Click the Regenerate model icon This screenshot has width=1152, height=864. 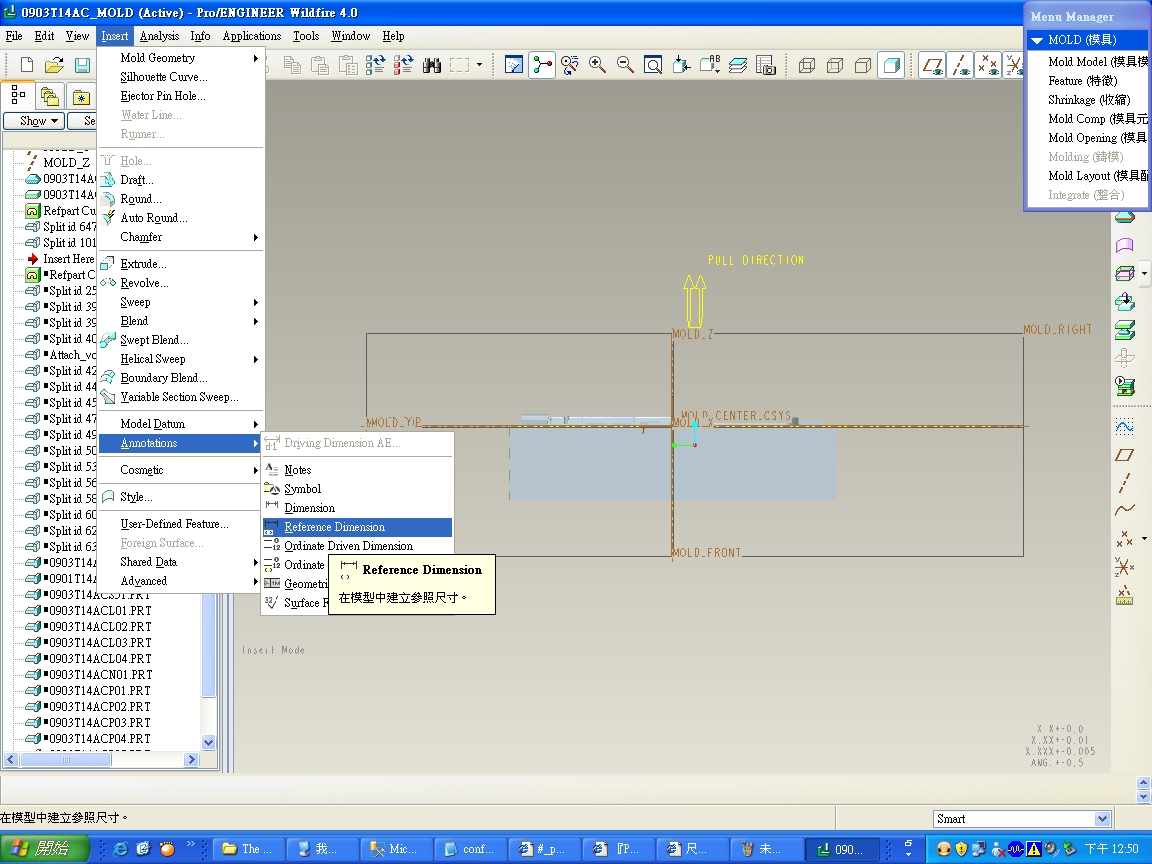click(376, 65)
